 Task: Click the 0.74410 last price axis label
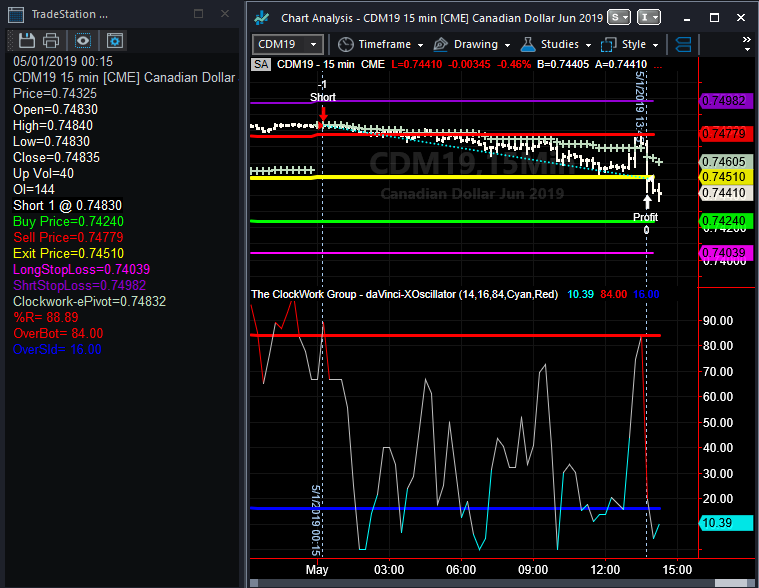(725, 193)
